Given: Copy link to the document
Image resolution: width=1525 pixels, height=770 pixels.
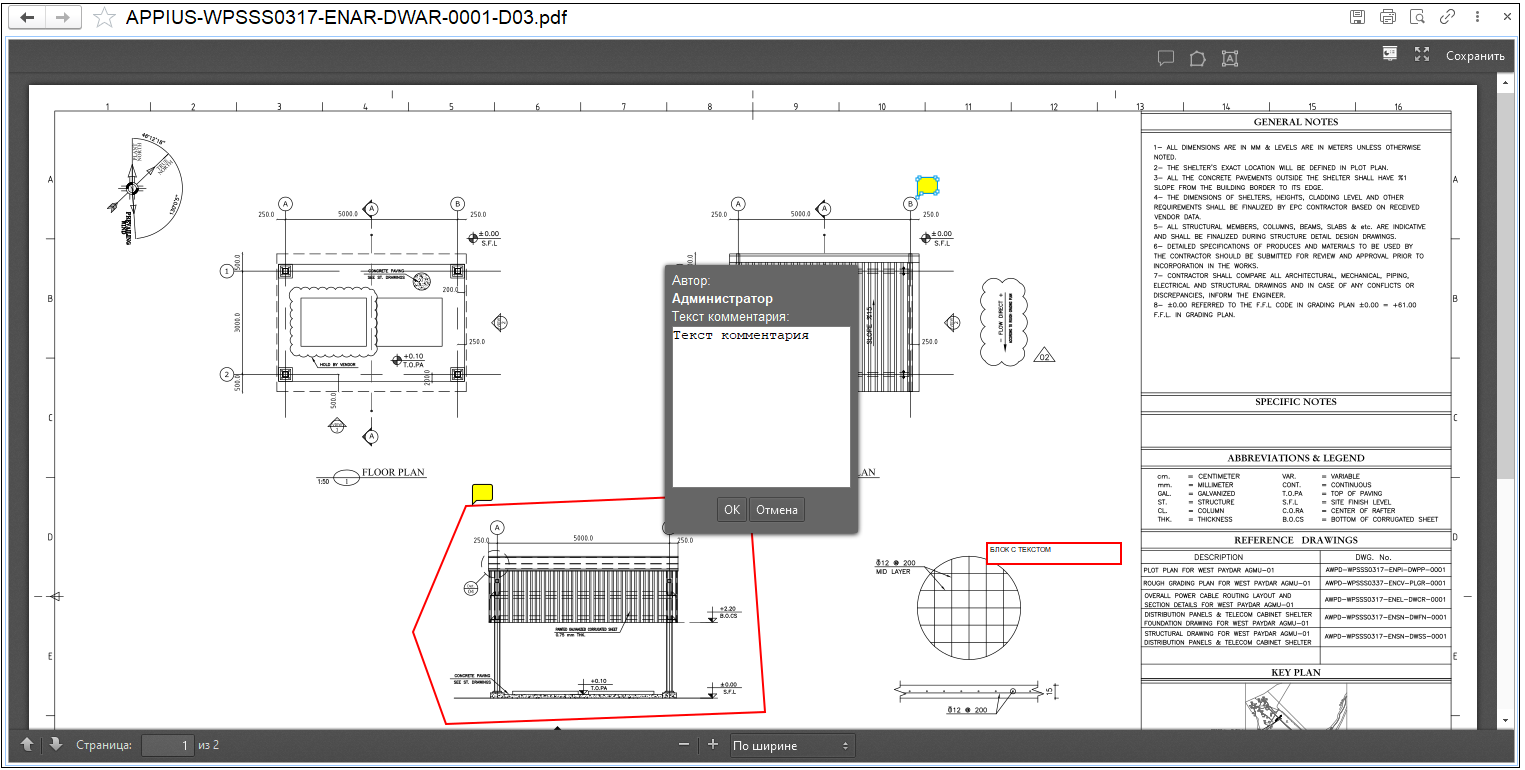Looking at the screenshot, I should [x=1447, y=17].
